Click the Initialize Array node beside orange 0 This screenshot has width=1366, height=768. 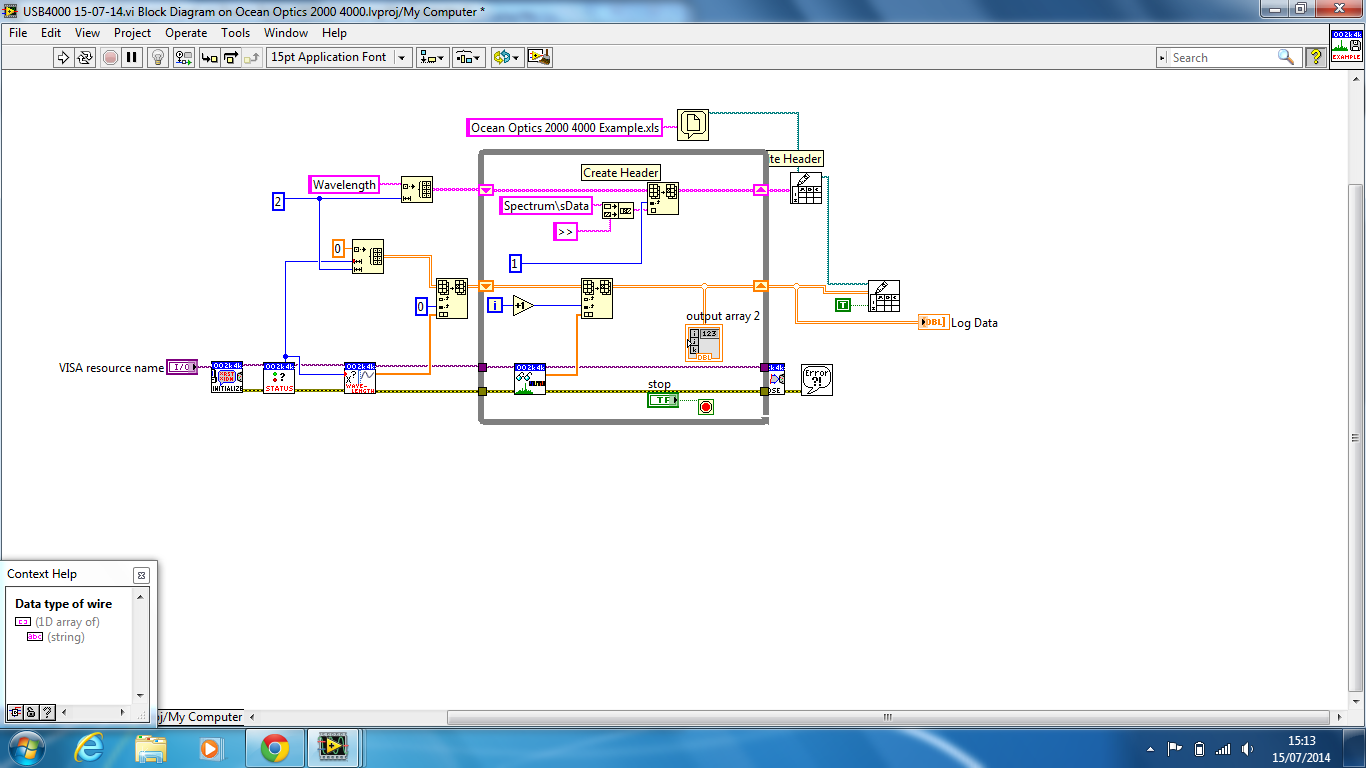(x=368, y=256)
